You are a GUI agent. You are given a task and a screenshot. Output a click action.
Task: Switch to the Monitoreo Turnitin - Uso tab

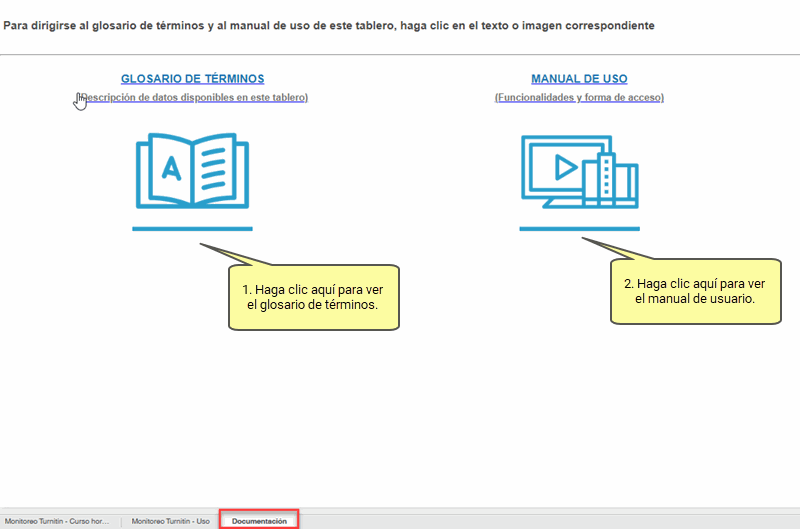click(170, 520)
